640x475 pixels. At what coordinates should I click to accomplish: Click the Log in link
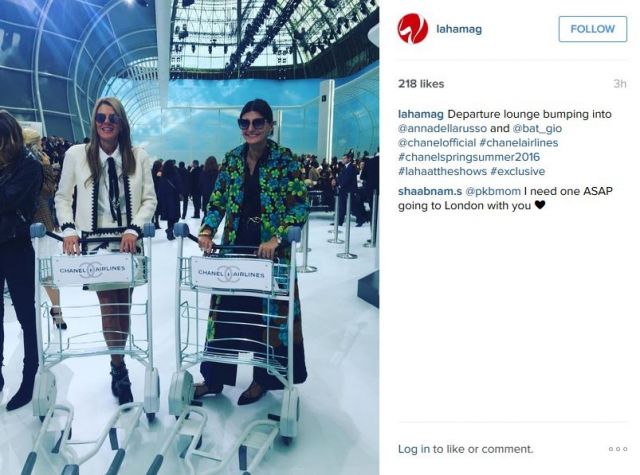coord(414,449)
